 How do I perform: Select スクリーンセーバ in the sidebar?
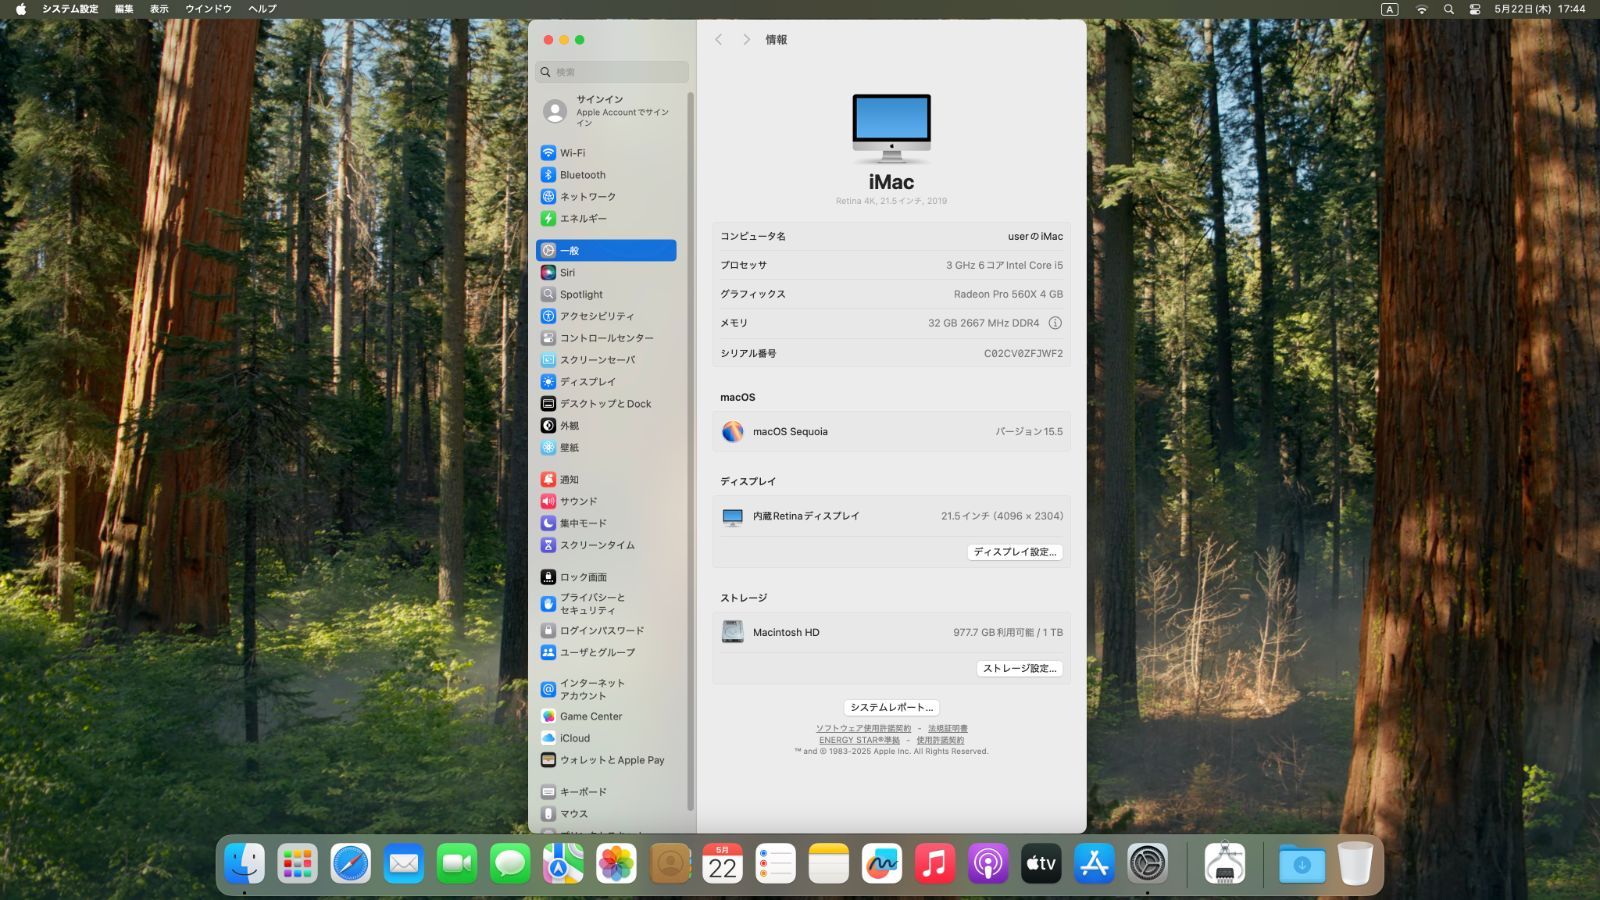(606, 360)
